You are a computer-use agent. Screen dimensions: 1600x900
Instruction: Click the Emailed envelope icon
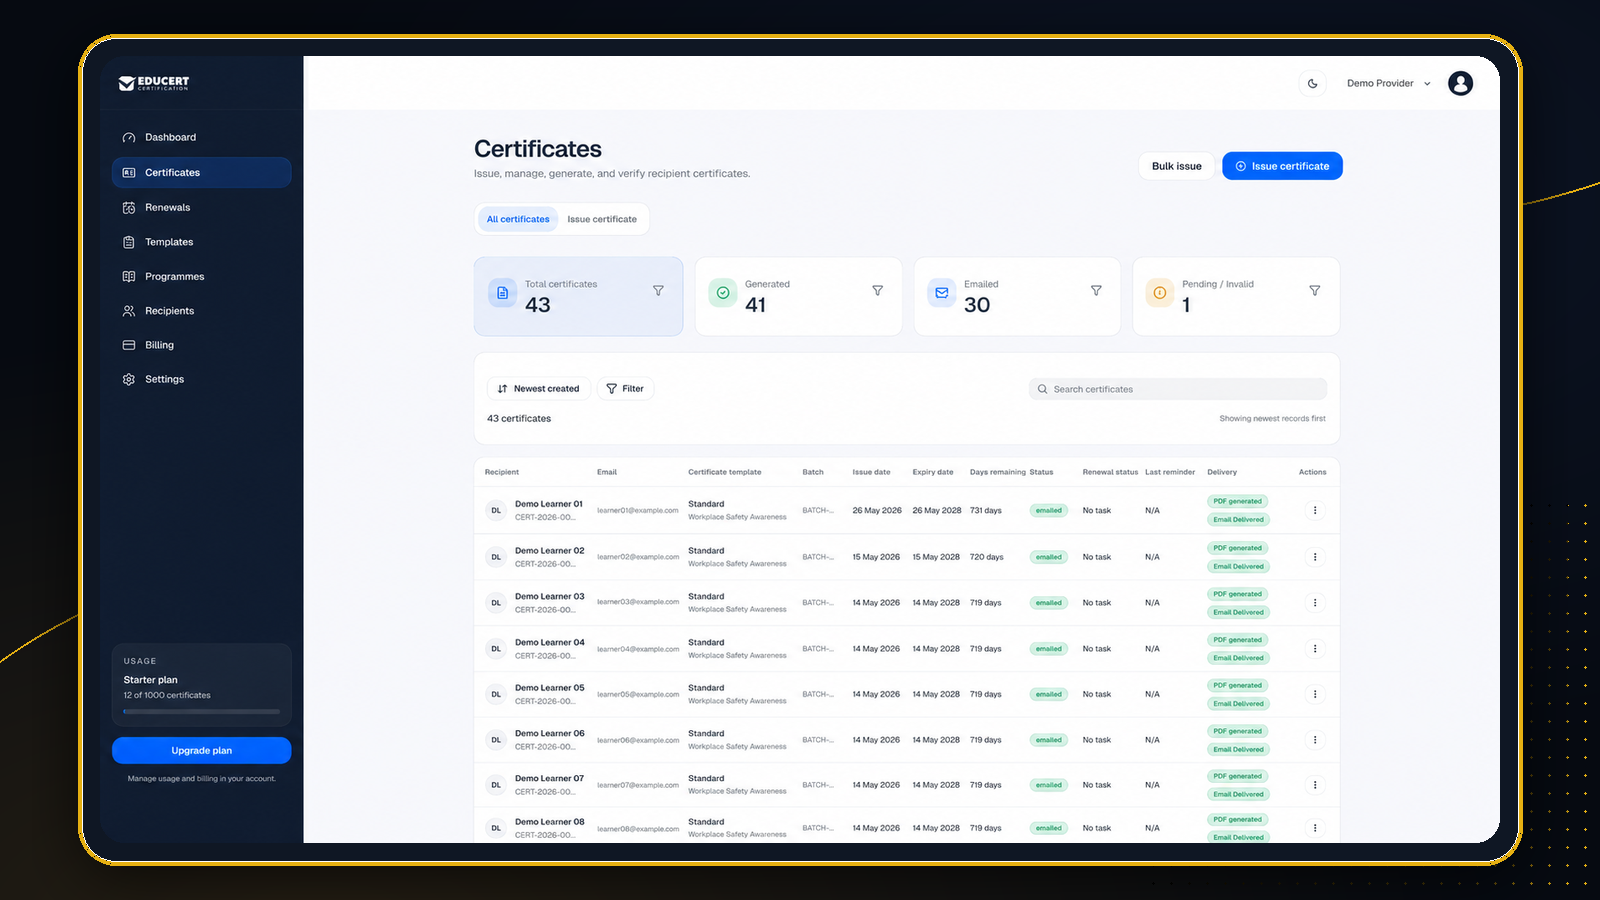click(x=942, y=293)
